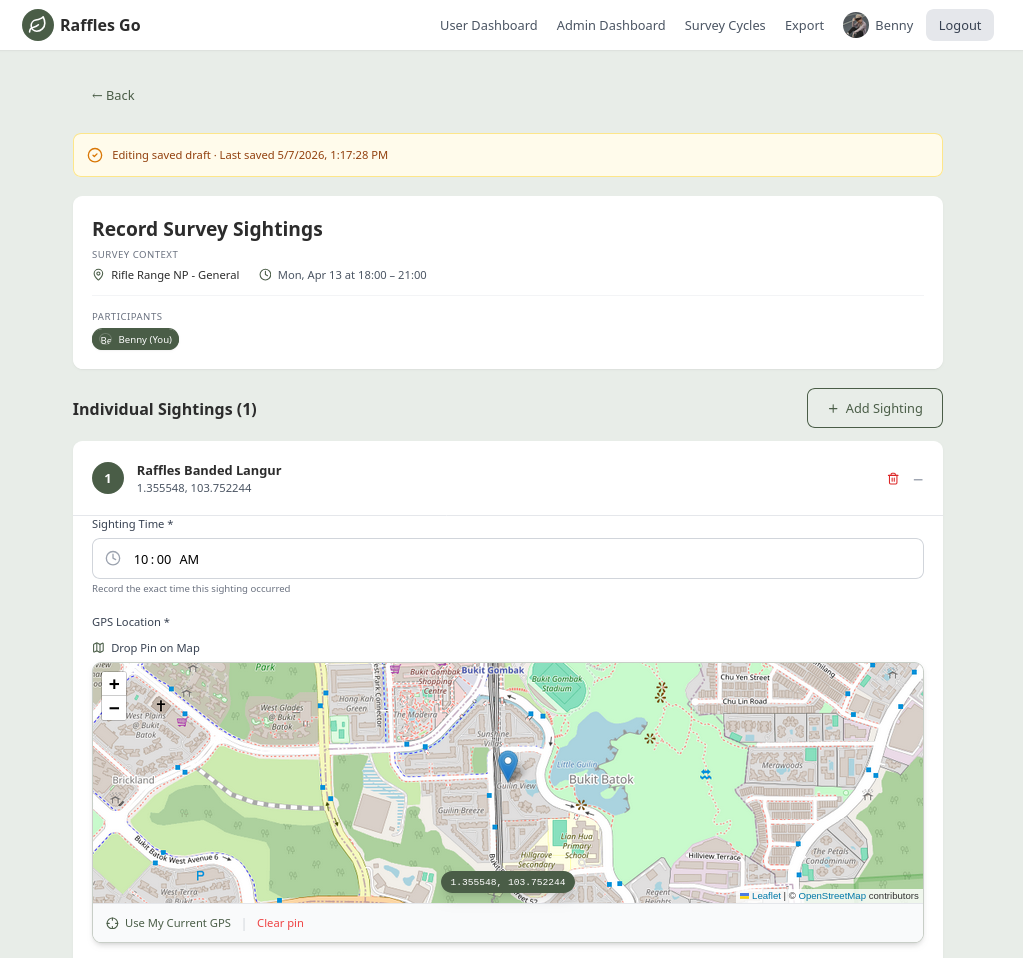Clear the dropped pin
The image size is (1024, 958).
(280, 923)
